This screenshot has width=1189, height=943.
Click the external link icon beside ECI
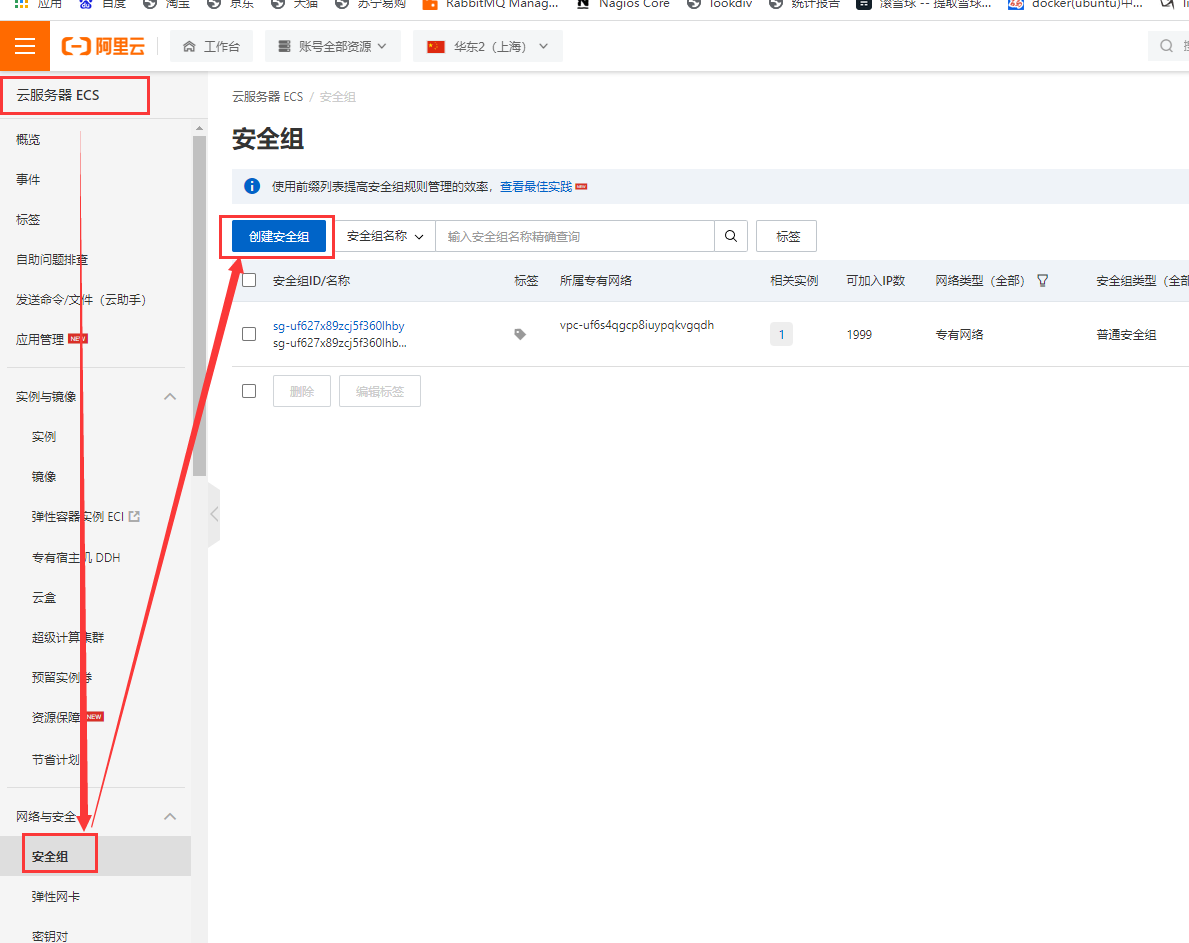click(134, 516)
